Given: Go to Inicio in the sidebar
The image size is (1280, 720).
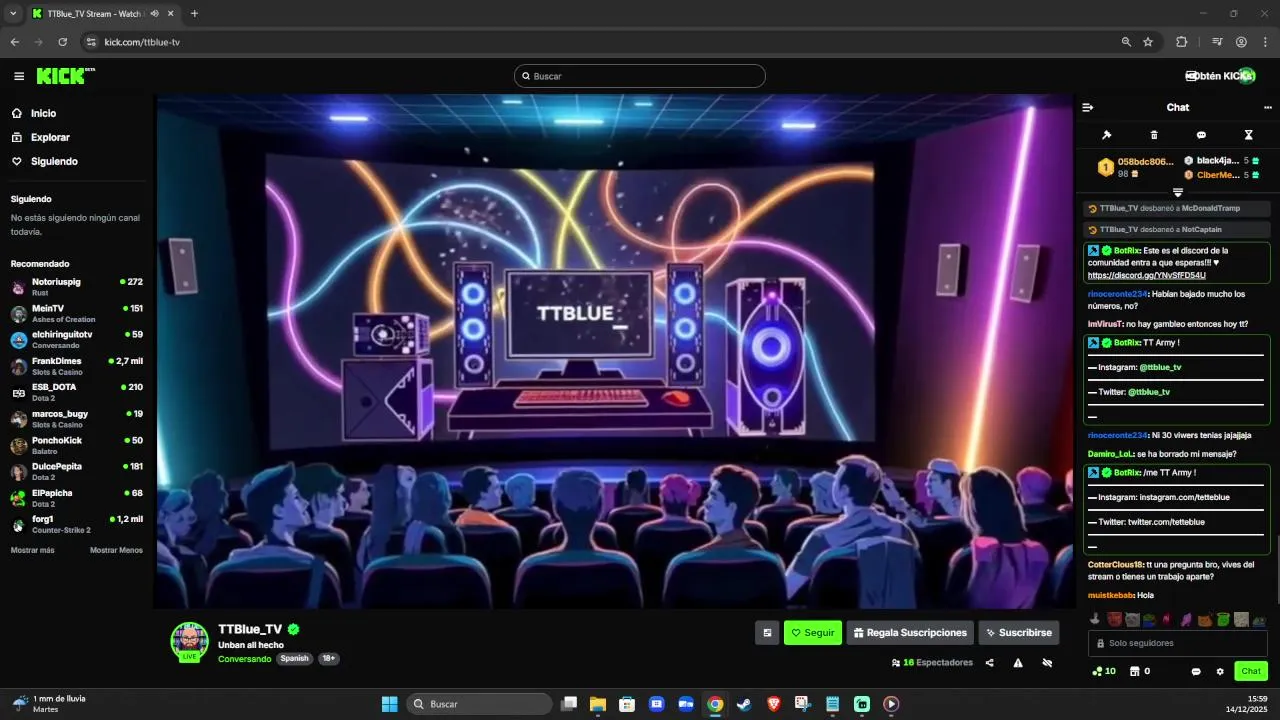Looking at the screenshot, I should [34, 114].
